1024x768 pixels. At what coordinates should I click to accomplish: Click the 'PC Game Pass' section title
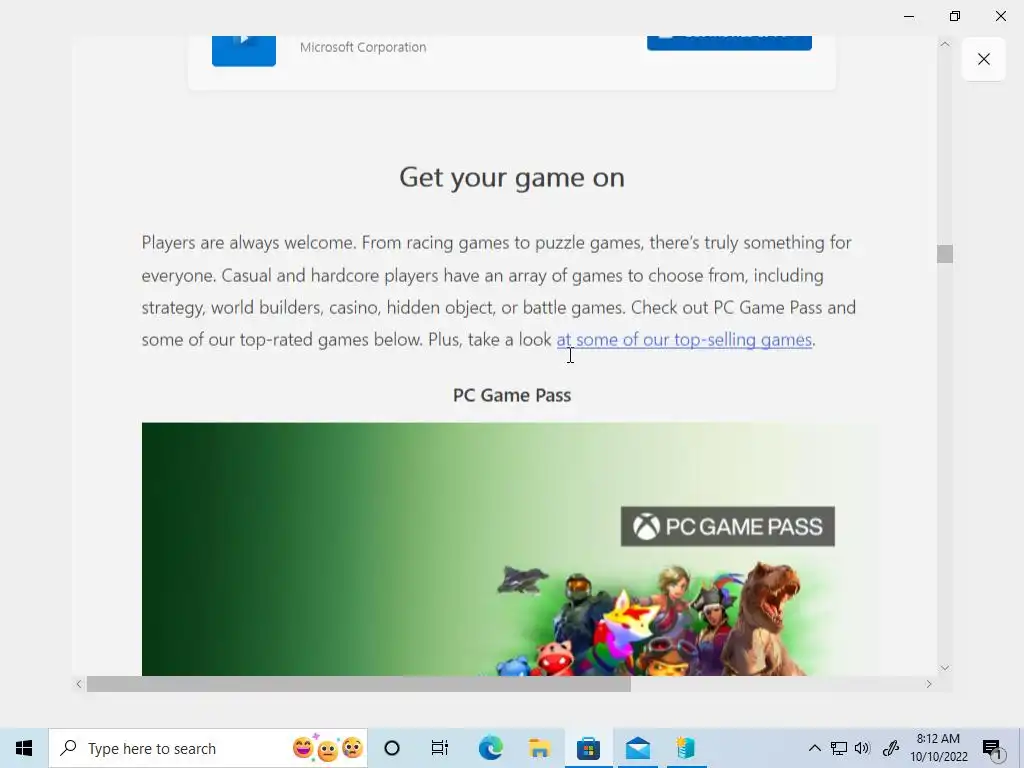[x=512, y=395]
